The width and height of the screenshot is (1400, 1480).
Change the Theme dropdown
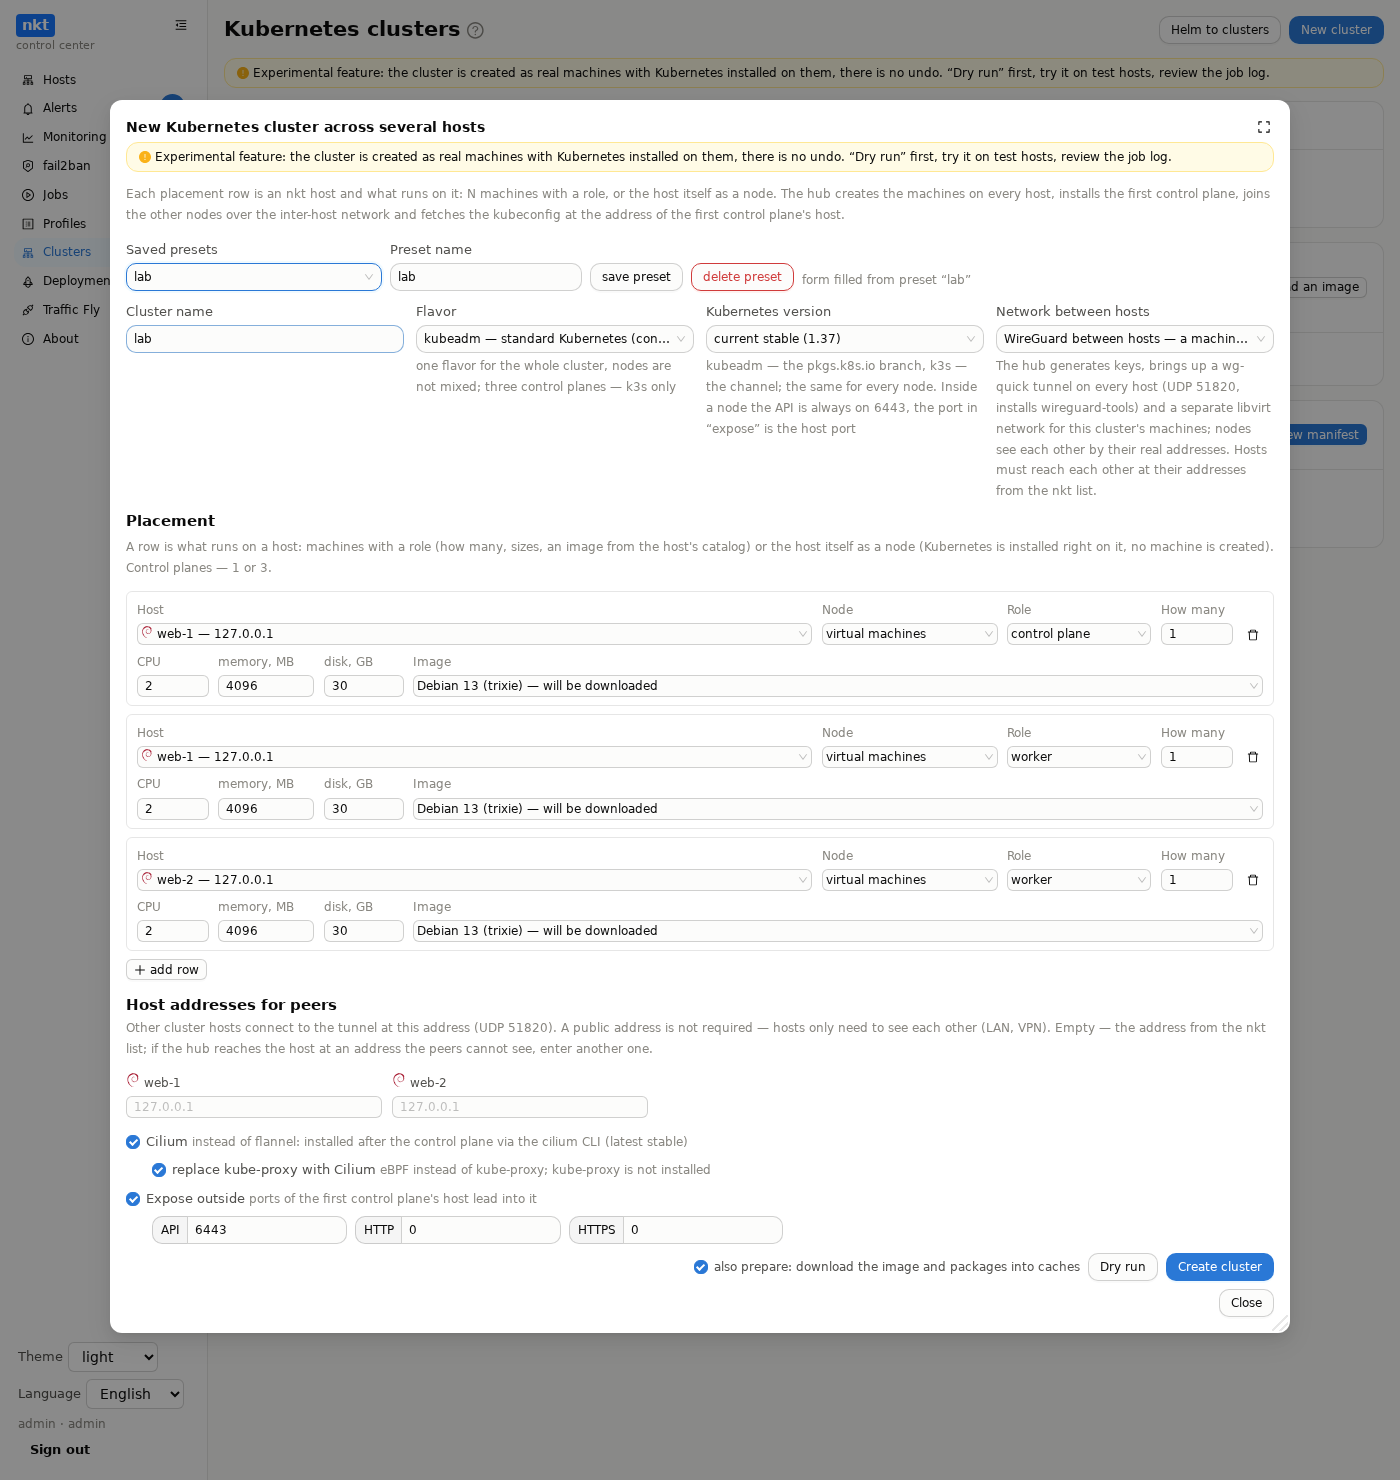113,1357
